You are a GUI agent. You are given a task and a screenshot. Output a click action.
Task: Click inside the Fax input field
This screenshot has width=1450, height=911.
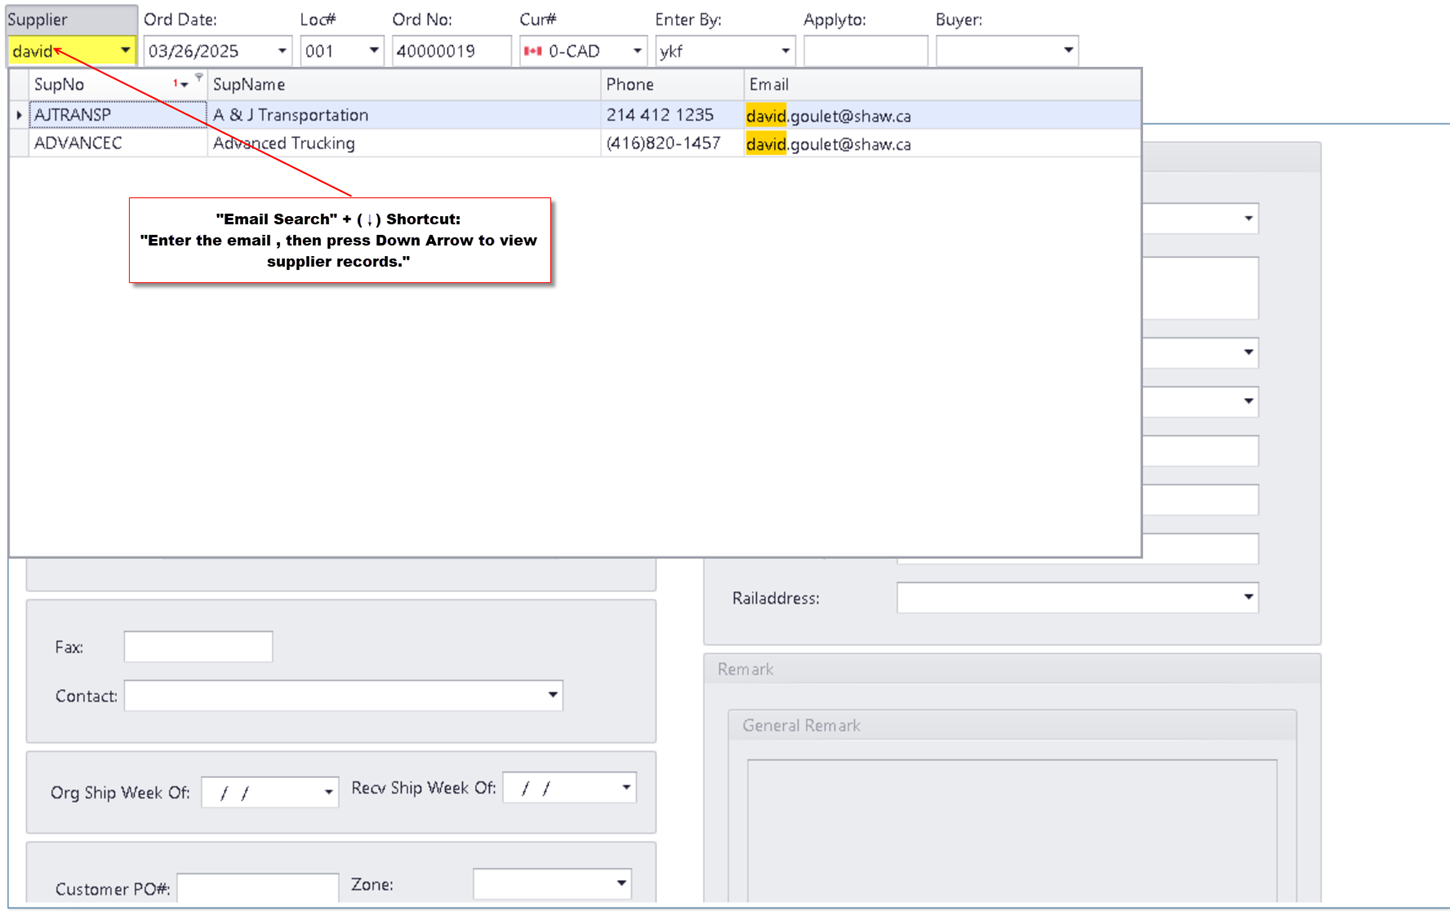point(197,646)
